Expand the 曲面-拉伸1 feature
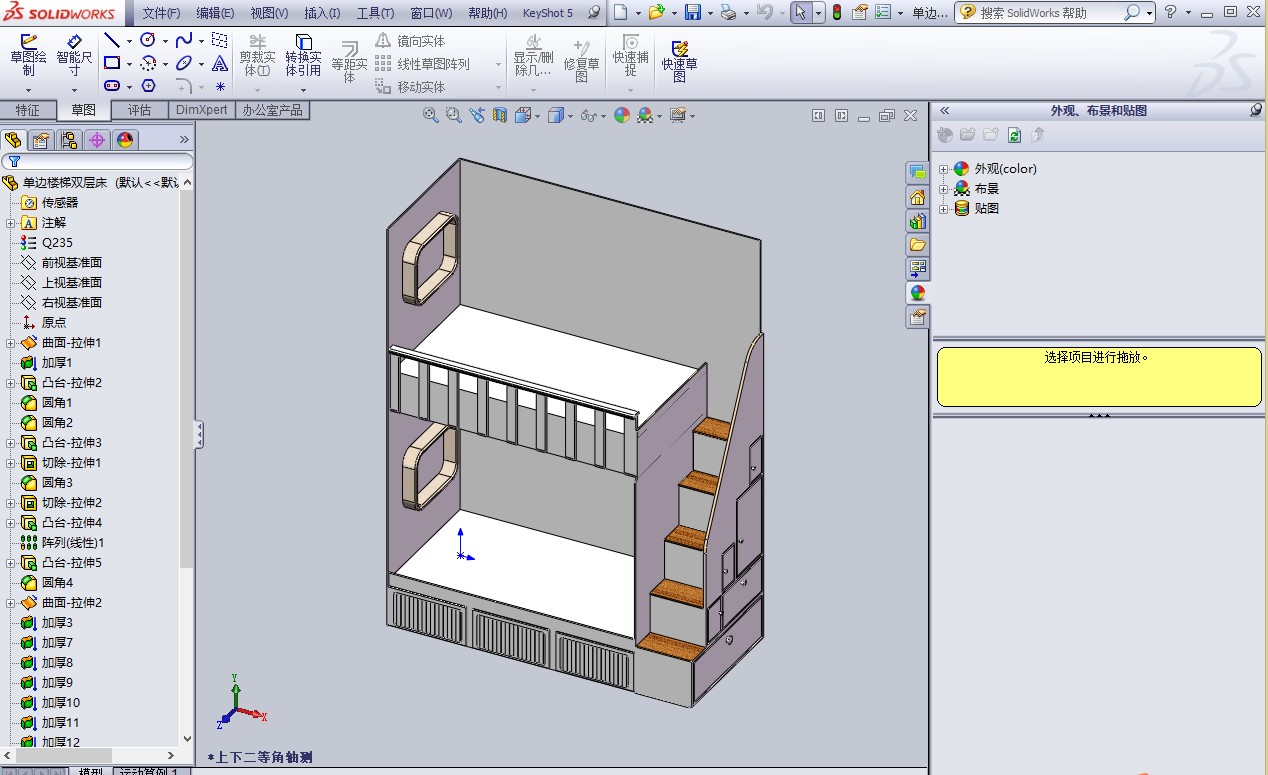 (11, 343)
